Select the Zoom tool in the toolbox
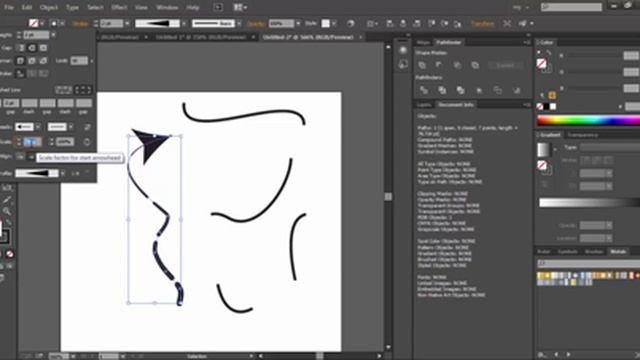Screen dimensions: 640x360 coord(7,211)
